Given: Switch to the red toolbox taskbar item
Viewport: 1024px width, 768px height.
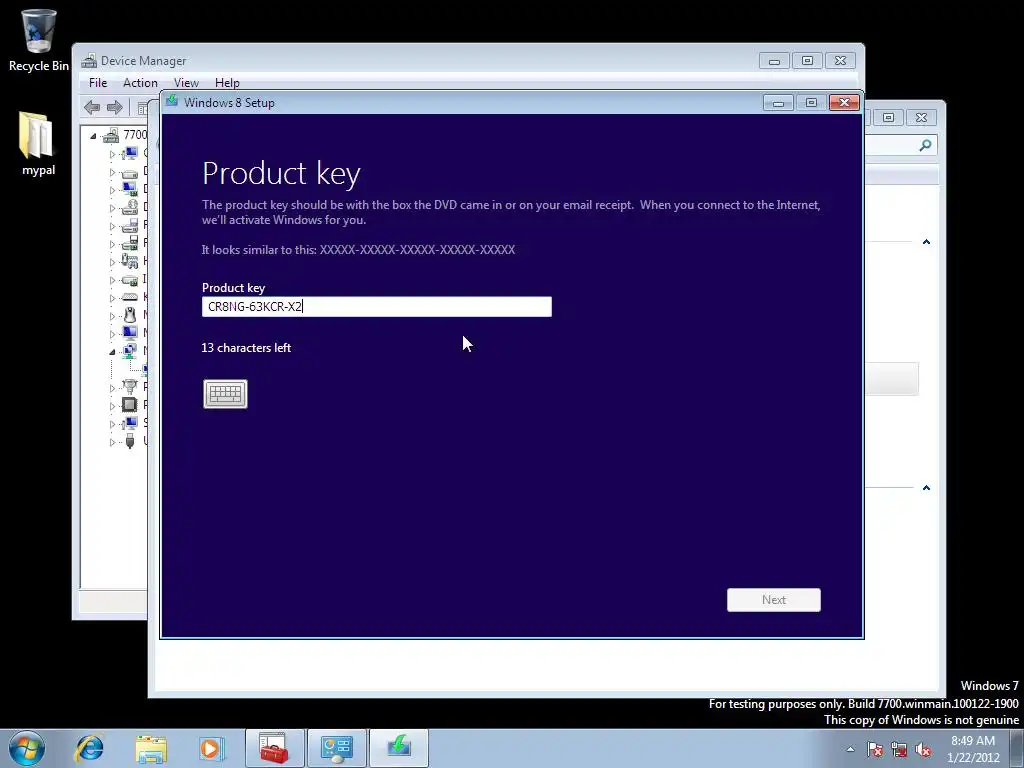Looking at the screenshot, I should [x=274, y=748].
